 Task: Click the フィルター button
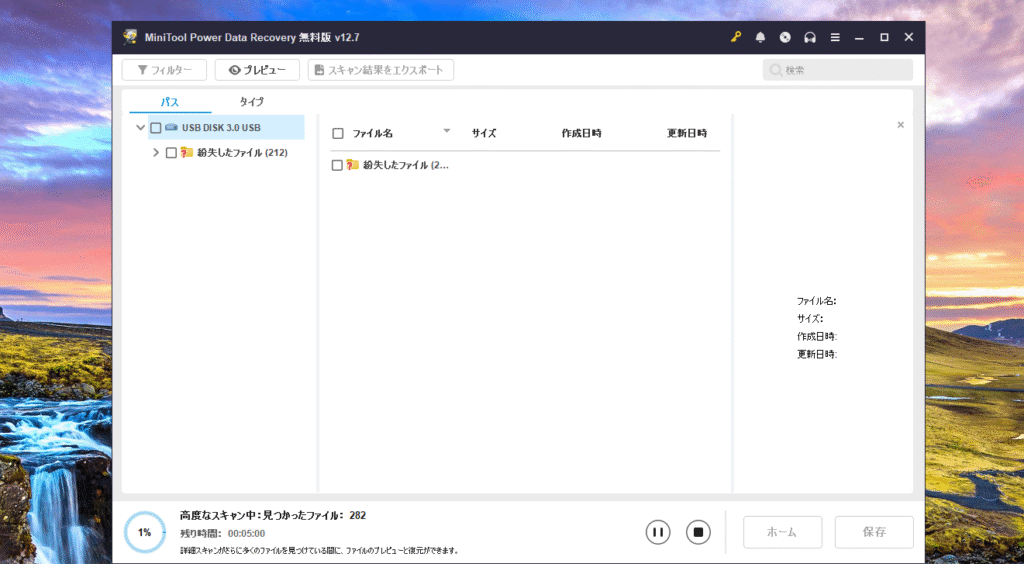(164, 70)
